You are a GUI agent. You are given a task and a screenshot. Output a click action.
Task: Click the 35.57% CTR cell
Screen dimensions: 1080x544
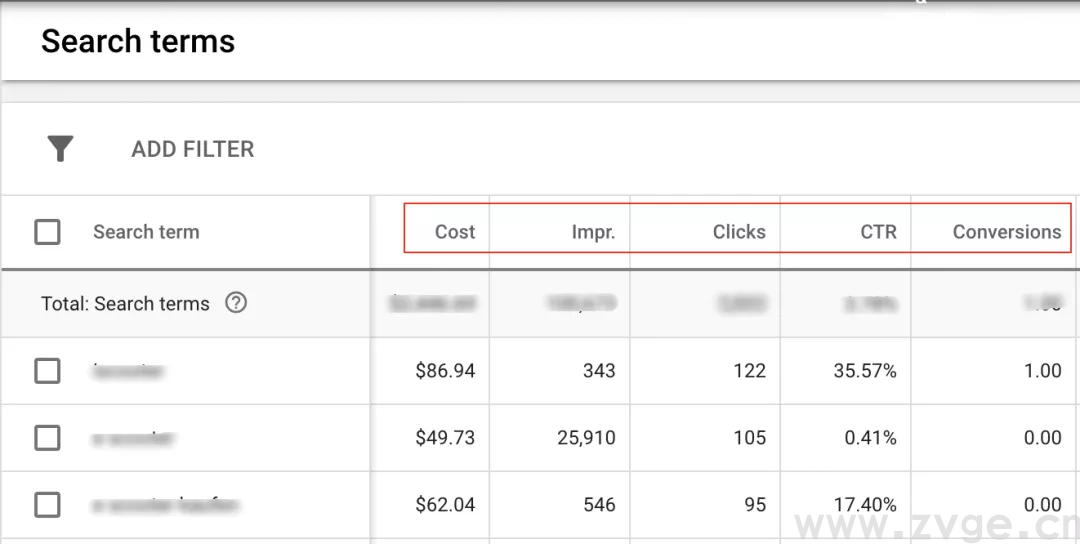[865, 371]
